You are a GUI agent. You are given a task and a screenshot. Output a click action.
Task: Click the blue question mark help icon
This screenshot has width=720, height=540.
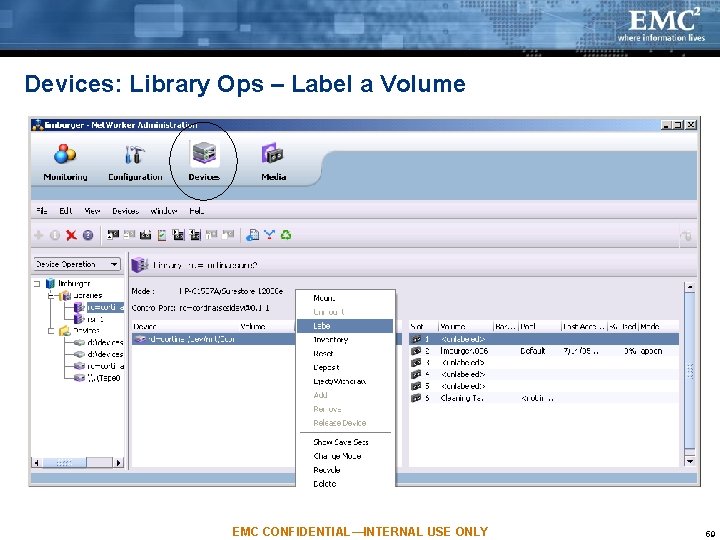click(x=88, y=235)
